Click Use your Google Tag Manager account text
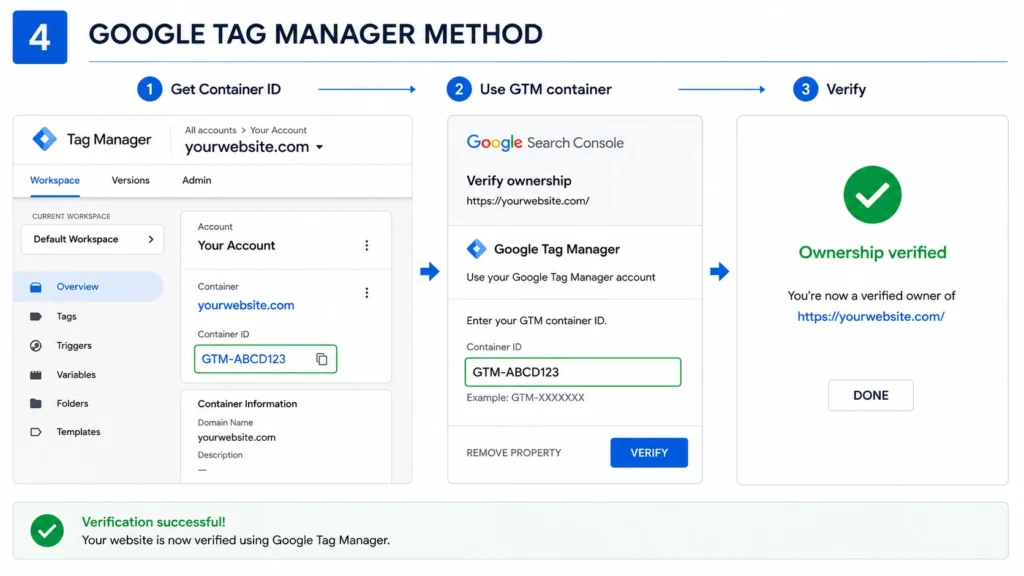Image resolution: width=1024 pixels, height=576 pixels. pos(560,277)
